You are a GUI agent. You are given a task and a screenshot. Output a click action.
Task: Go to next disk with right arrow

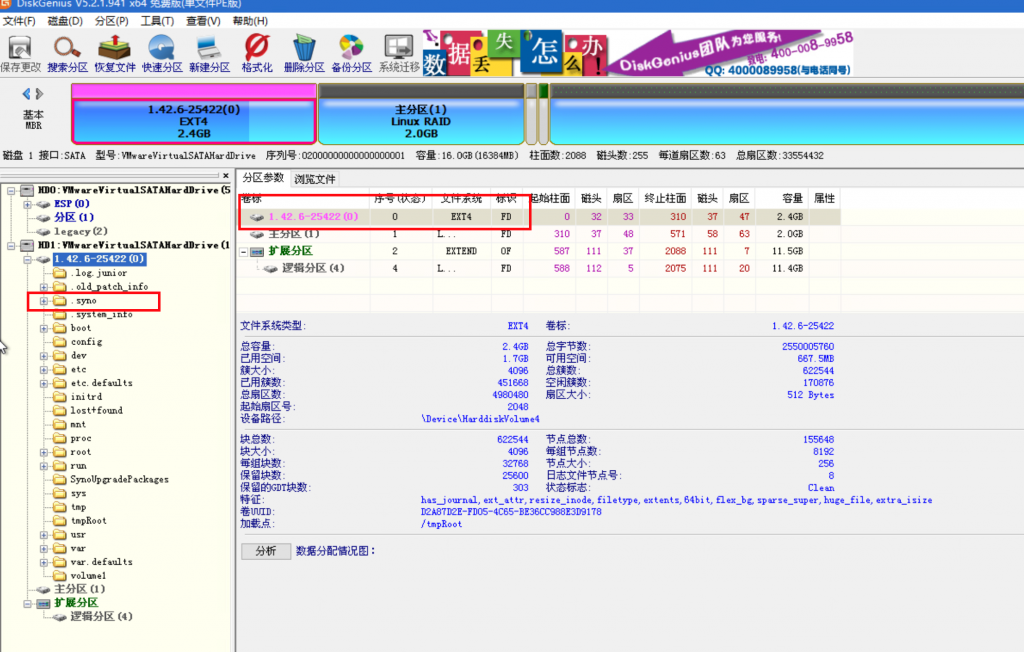[40, 94]
